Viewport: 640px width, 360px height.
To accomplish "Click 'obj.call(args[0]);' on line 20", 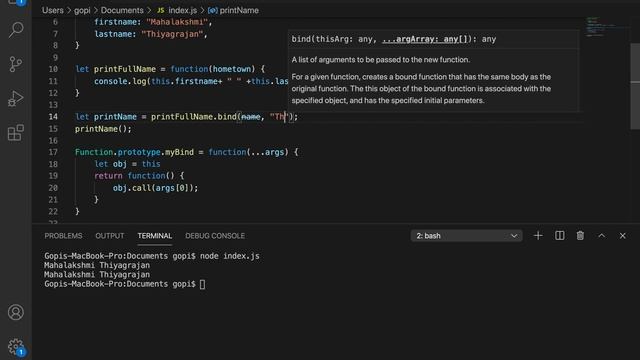I will (x=156, y=188).
